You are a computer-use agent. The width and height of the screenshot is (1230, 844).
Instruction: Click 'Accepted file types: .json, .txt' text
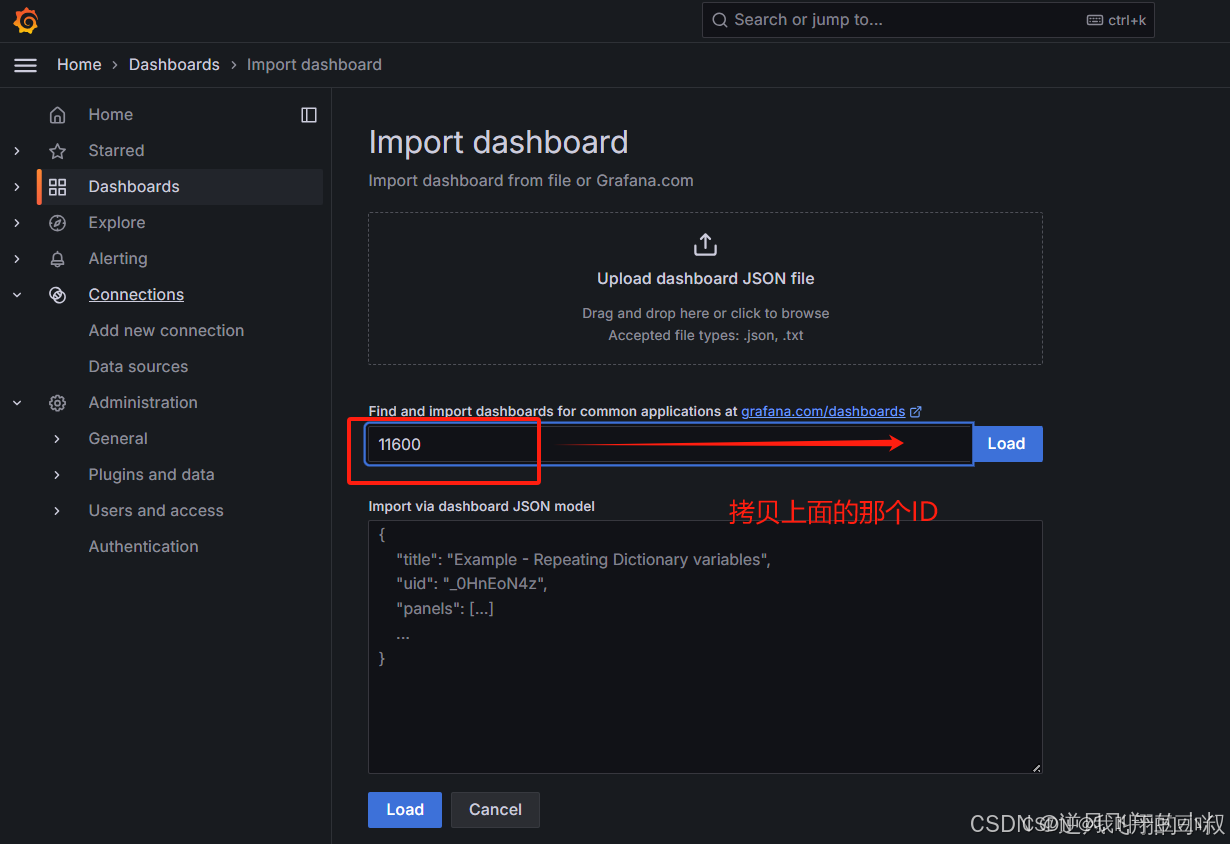click(706, 336)
